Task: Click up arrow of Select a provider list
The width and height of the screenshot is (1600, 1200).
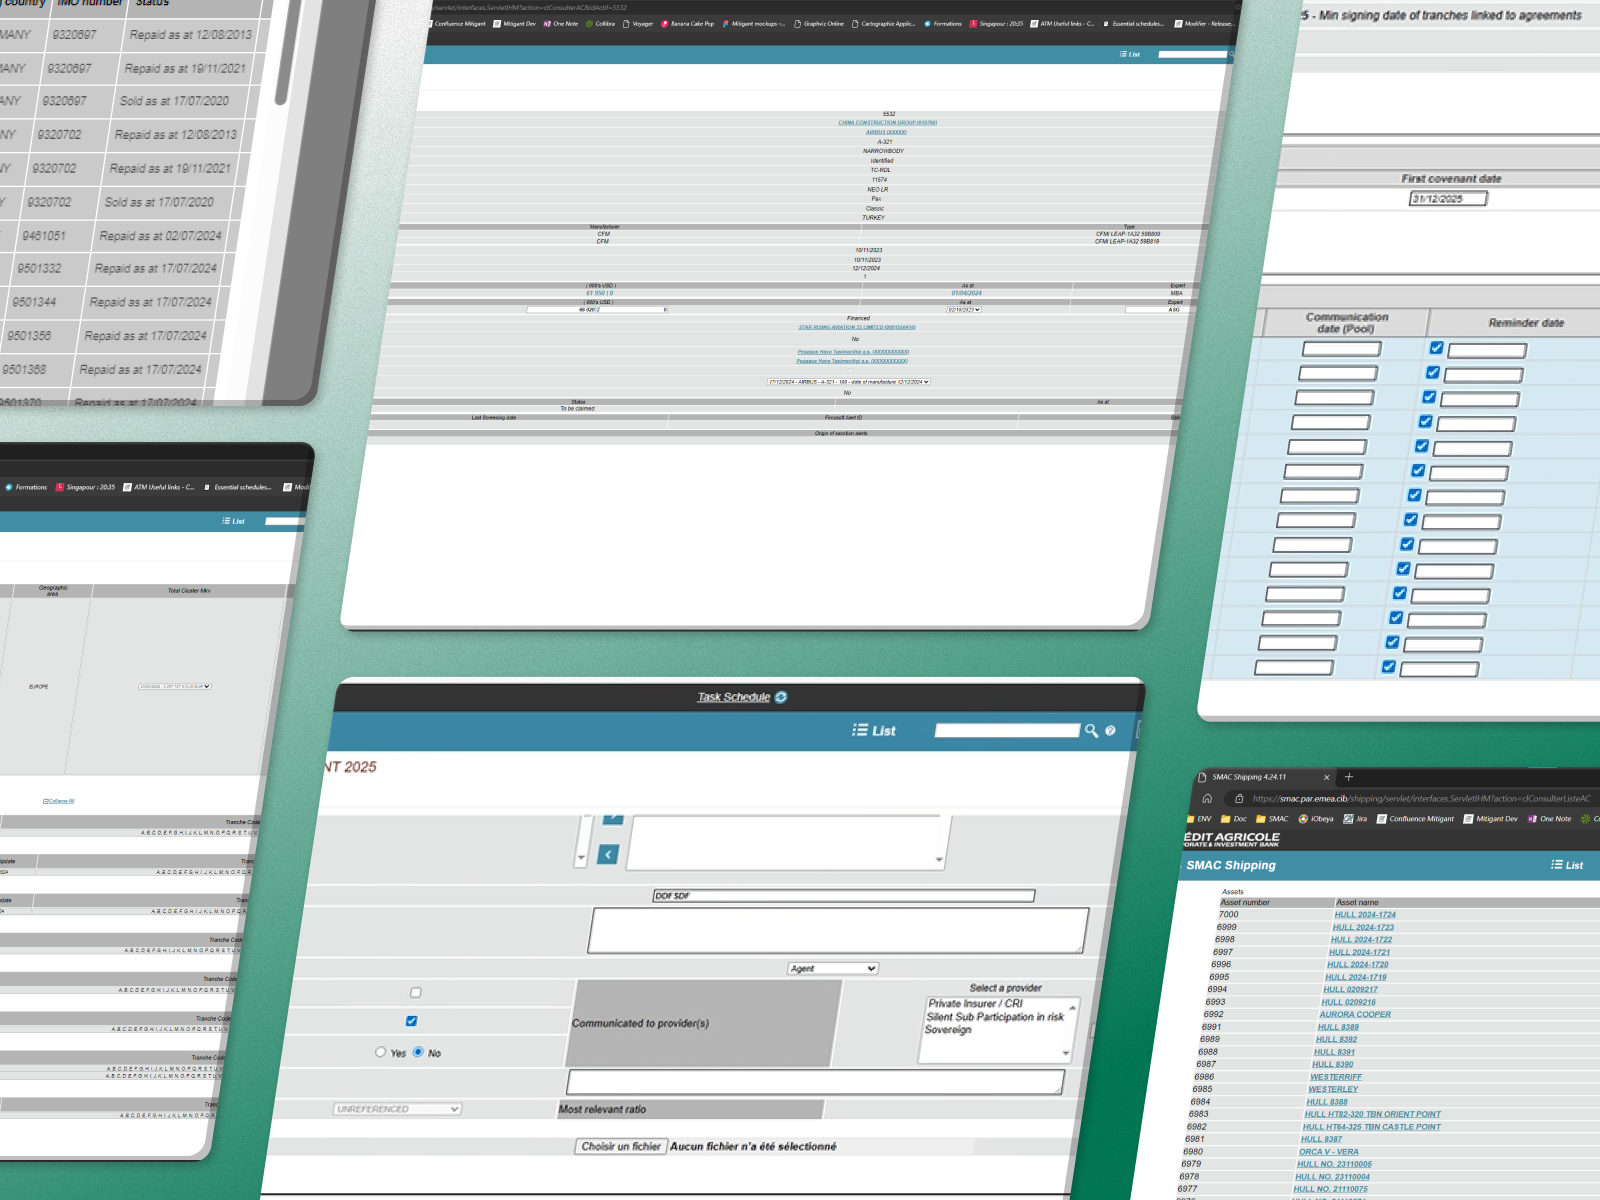Action: pyautogui.click(x=1073, y=1007)
